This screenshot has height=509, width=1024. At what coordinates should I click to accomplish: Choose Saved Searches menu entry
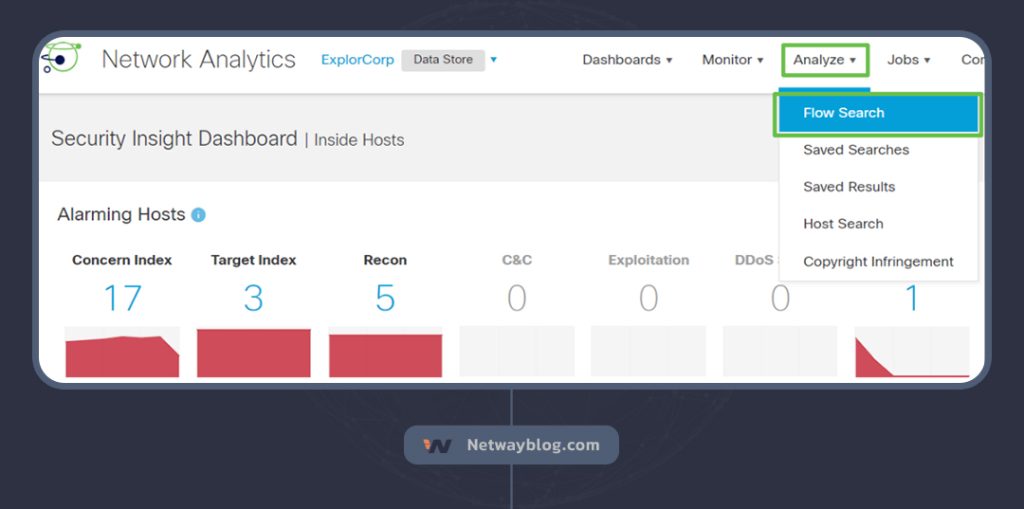[856, 150]
